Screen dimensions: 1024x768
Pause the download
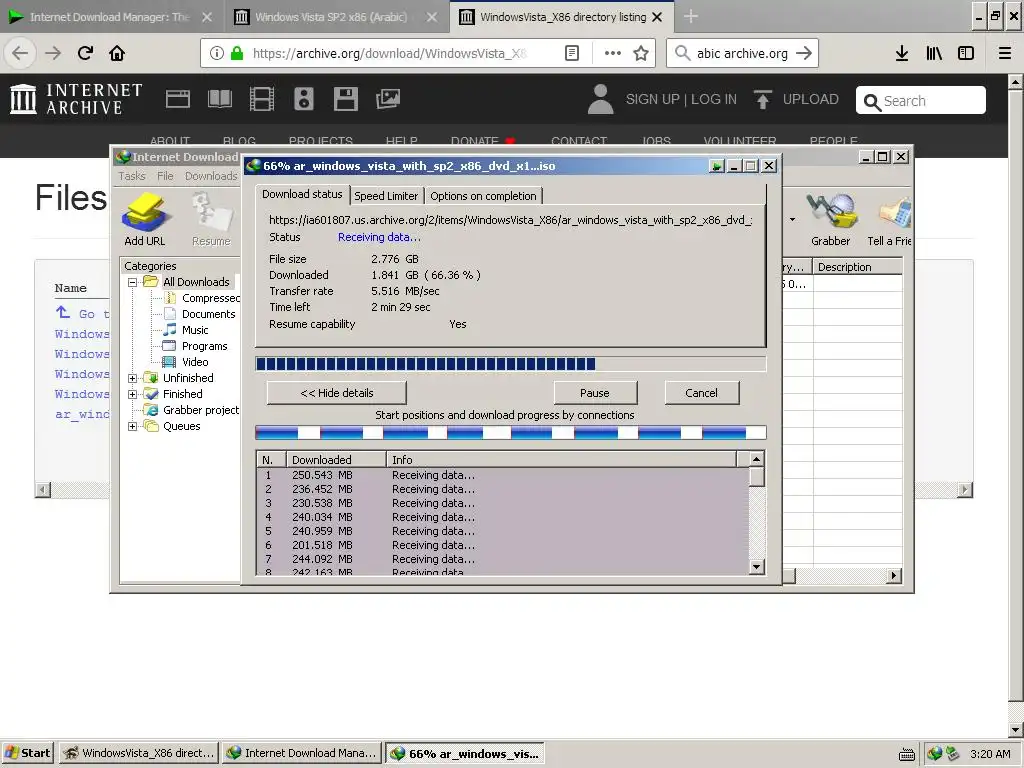pos(595,393)
